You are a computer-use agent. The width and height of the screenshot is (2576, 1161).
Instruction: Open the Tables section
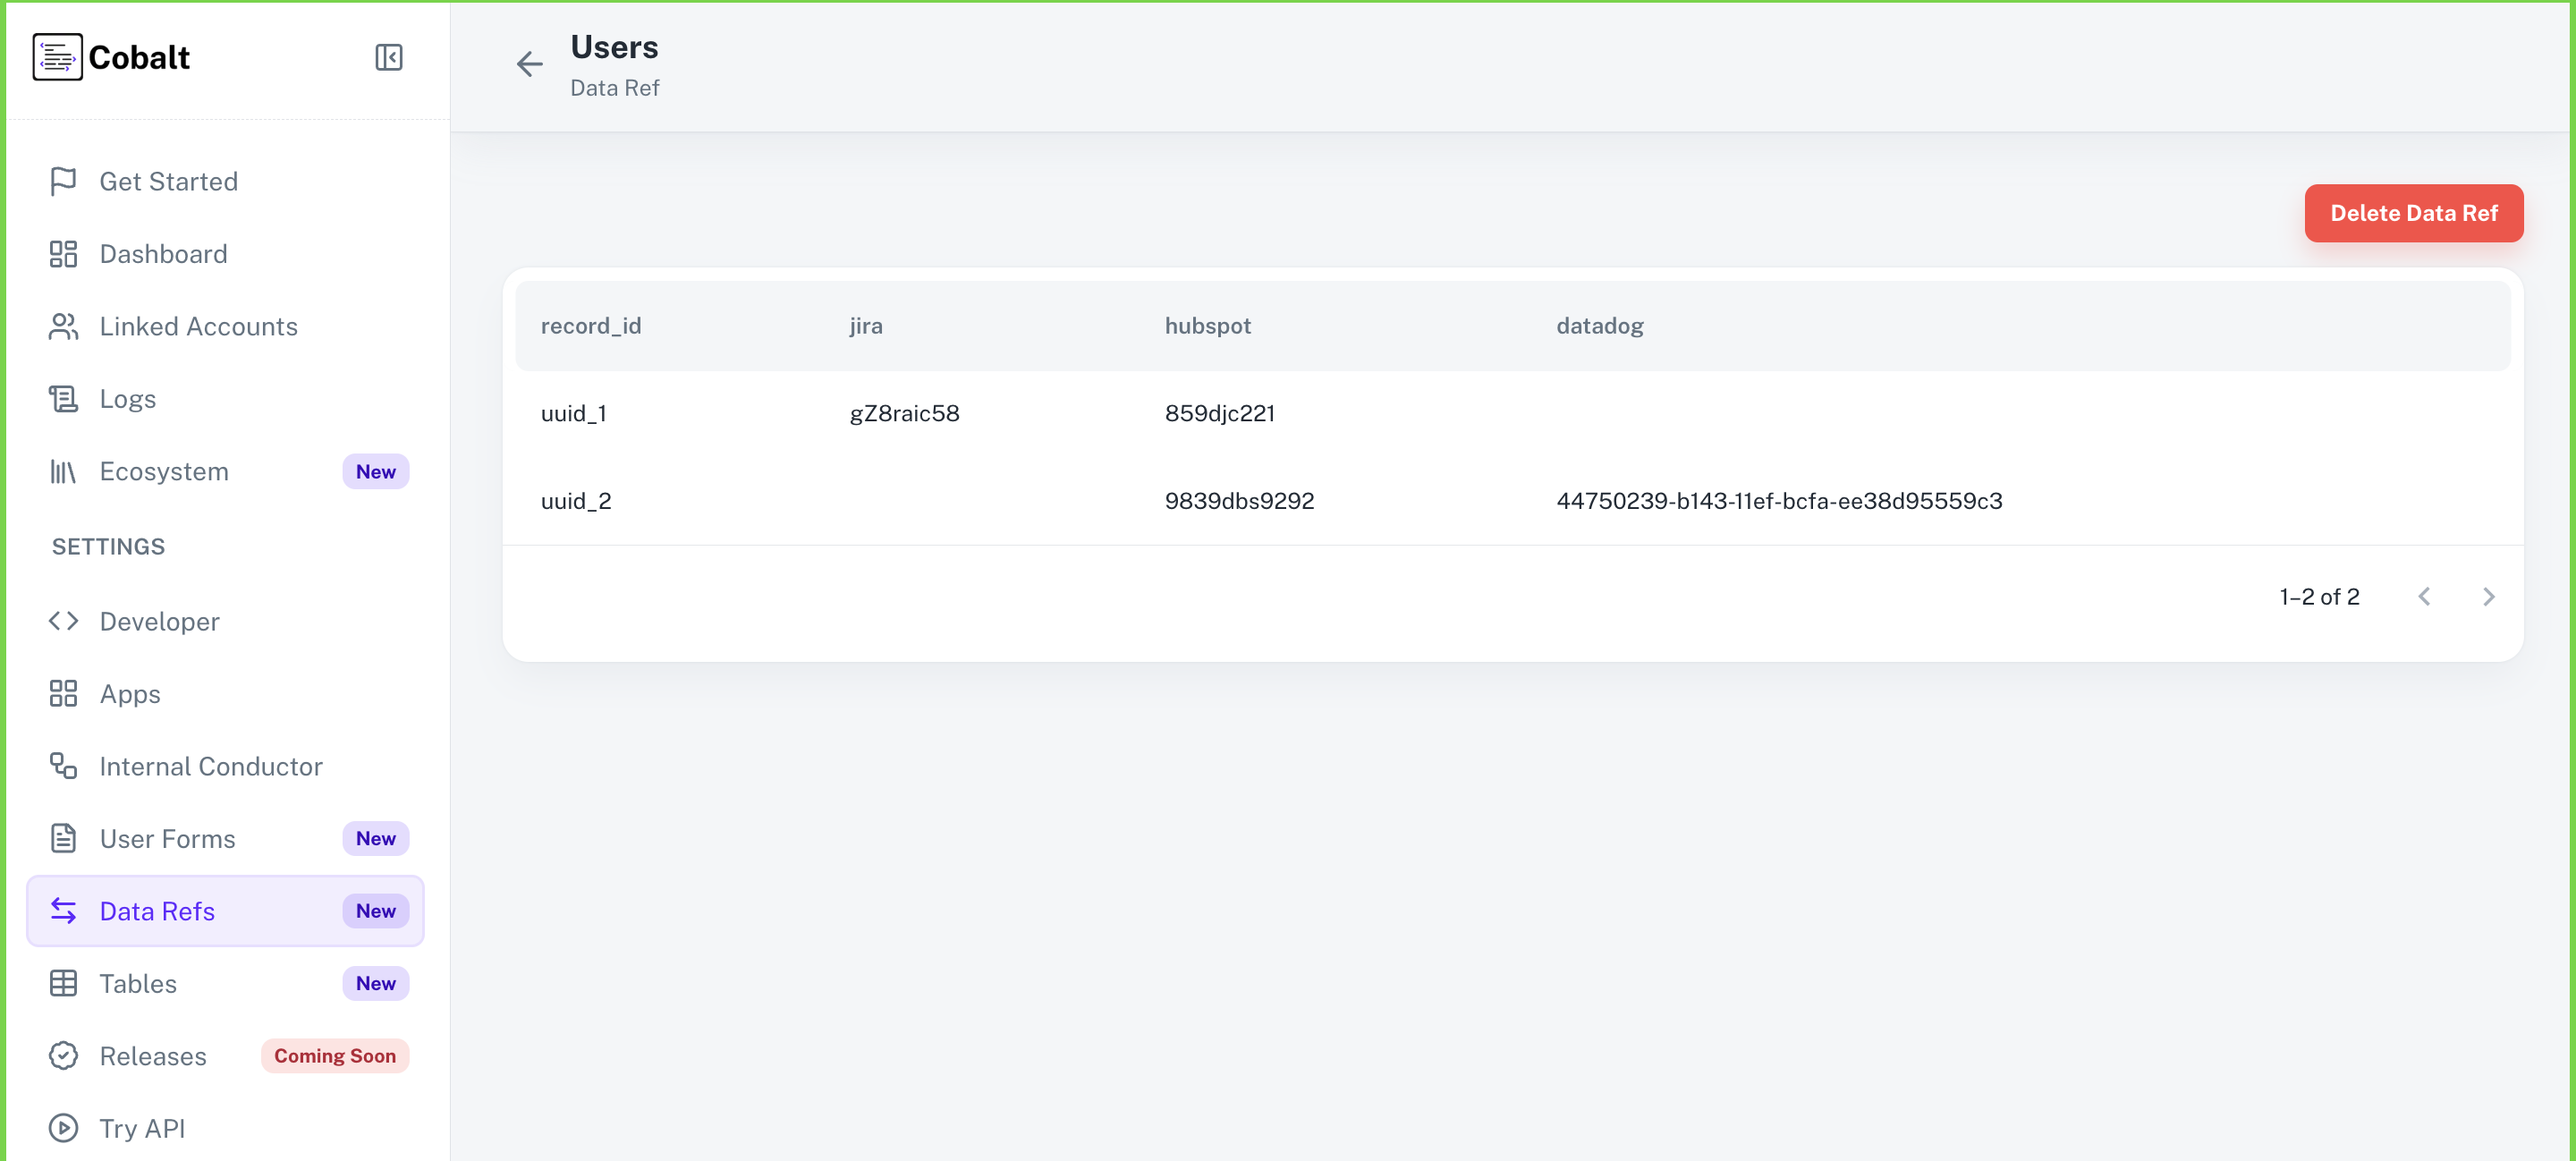pyautogui.click(x=138, y=983)
